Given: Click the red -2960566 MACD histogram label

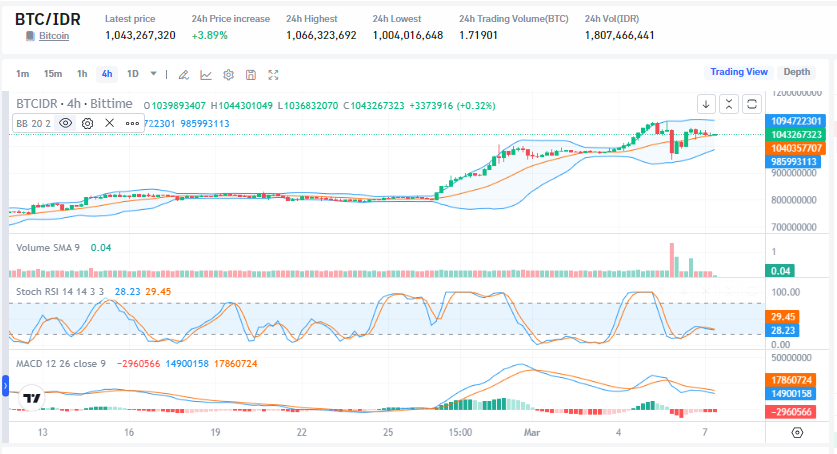Looking at the screenshot, I should point(791,412).
